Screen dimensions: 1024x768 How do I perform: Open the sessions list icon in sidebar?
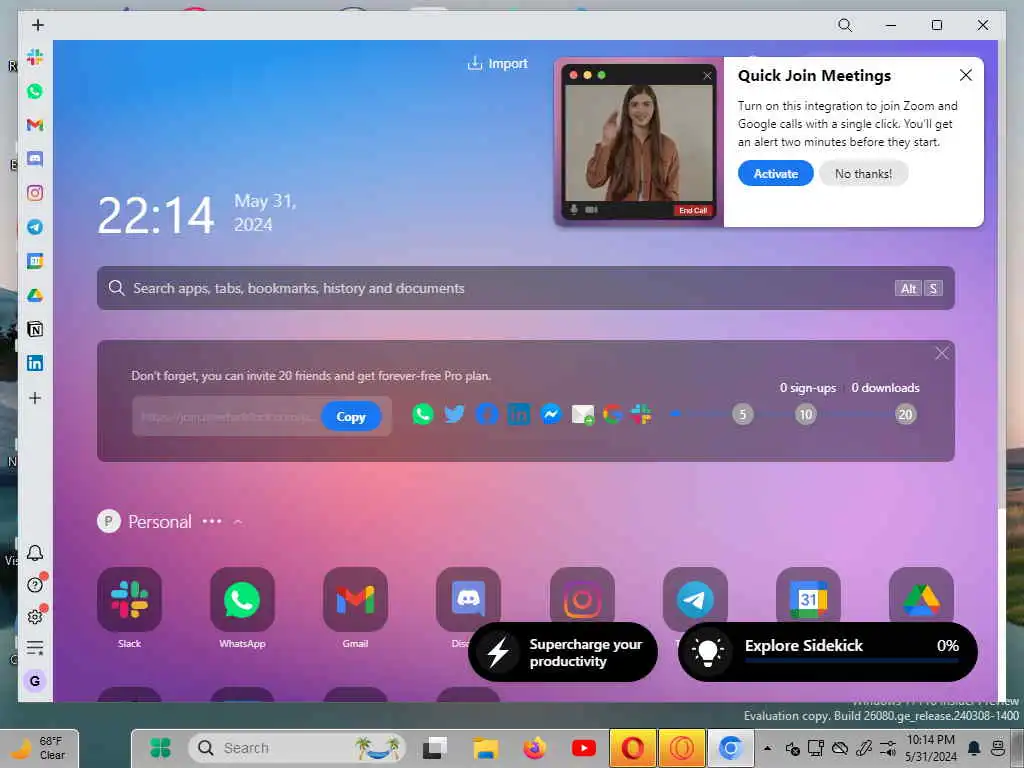(35, 648)
